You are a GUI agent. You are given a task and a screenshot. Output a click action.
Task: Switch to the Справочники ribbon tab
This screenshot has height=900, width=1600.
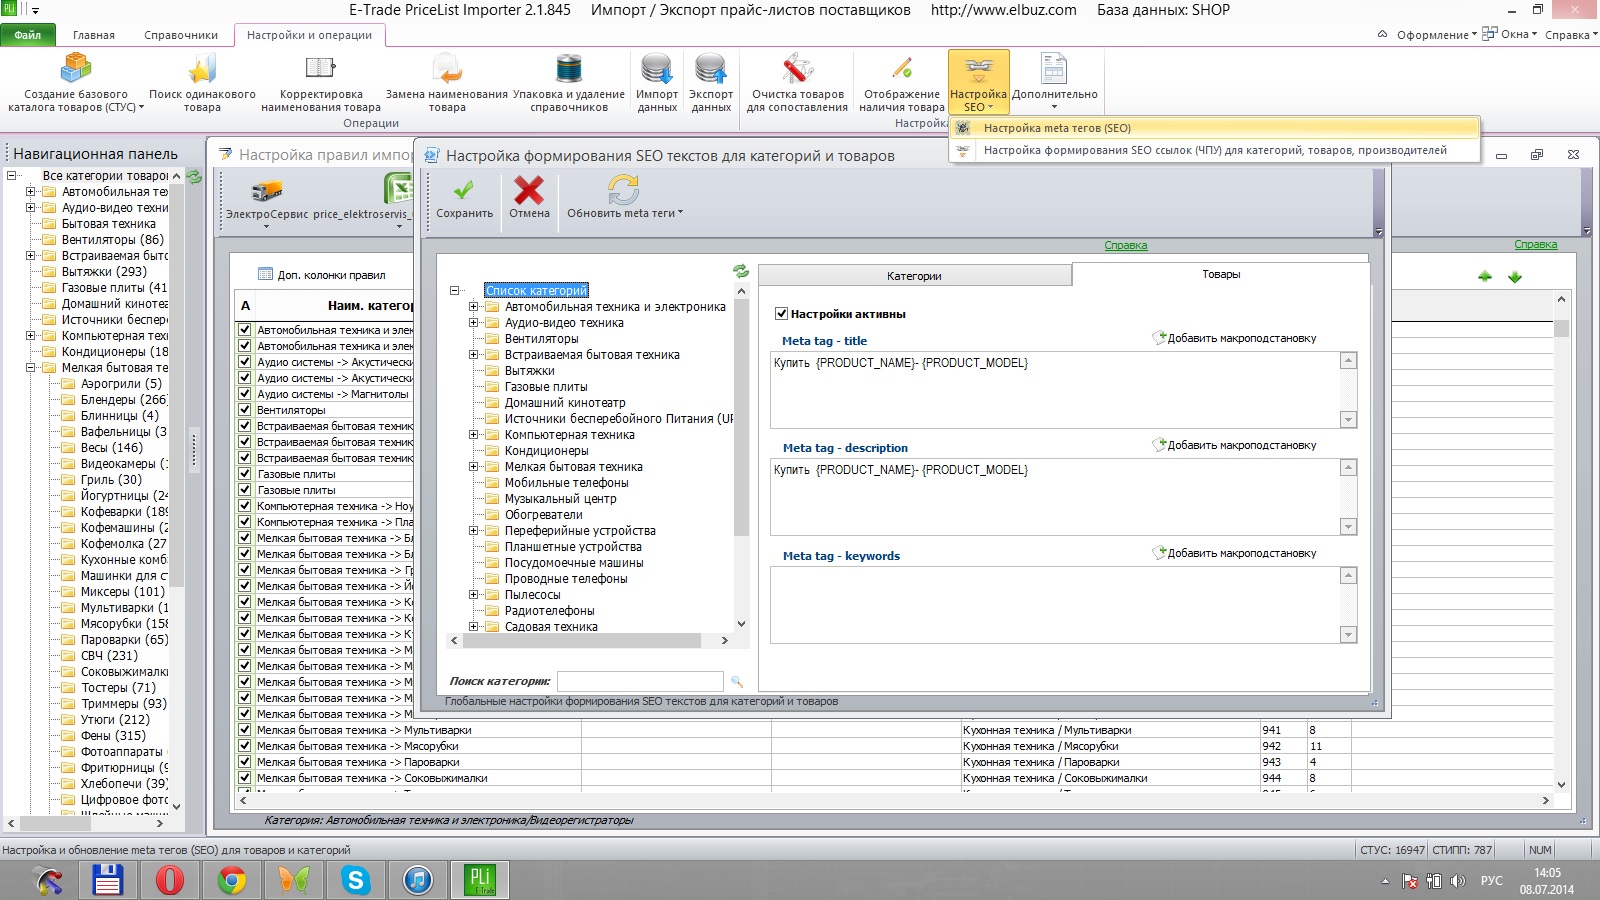click(181, 35)
